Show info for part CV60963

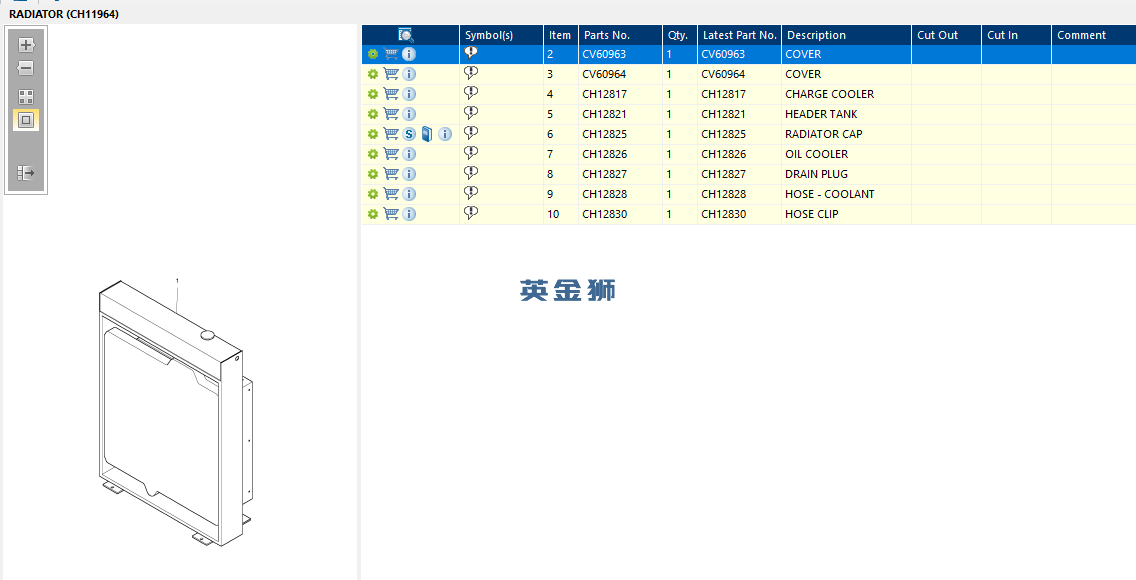click(x=409, y=54)
